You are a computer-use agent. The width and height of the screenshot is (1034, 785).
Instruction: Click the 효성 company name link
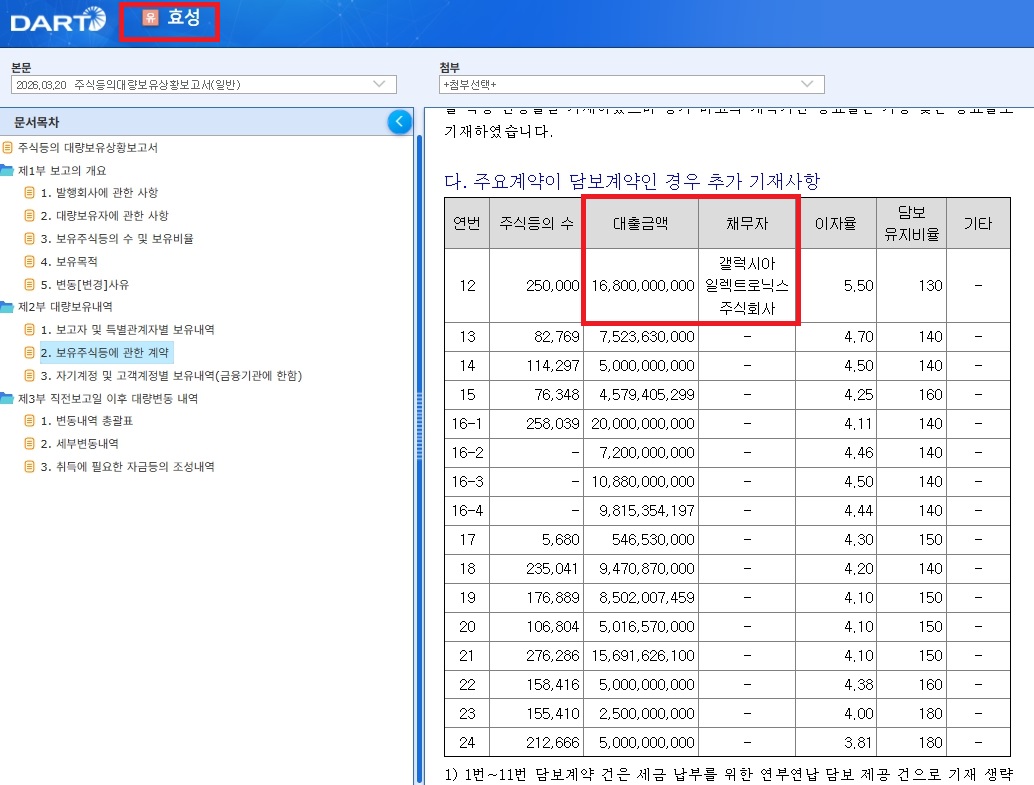click(183, 18)
